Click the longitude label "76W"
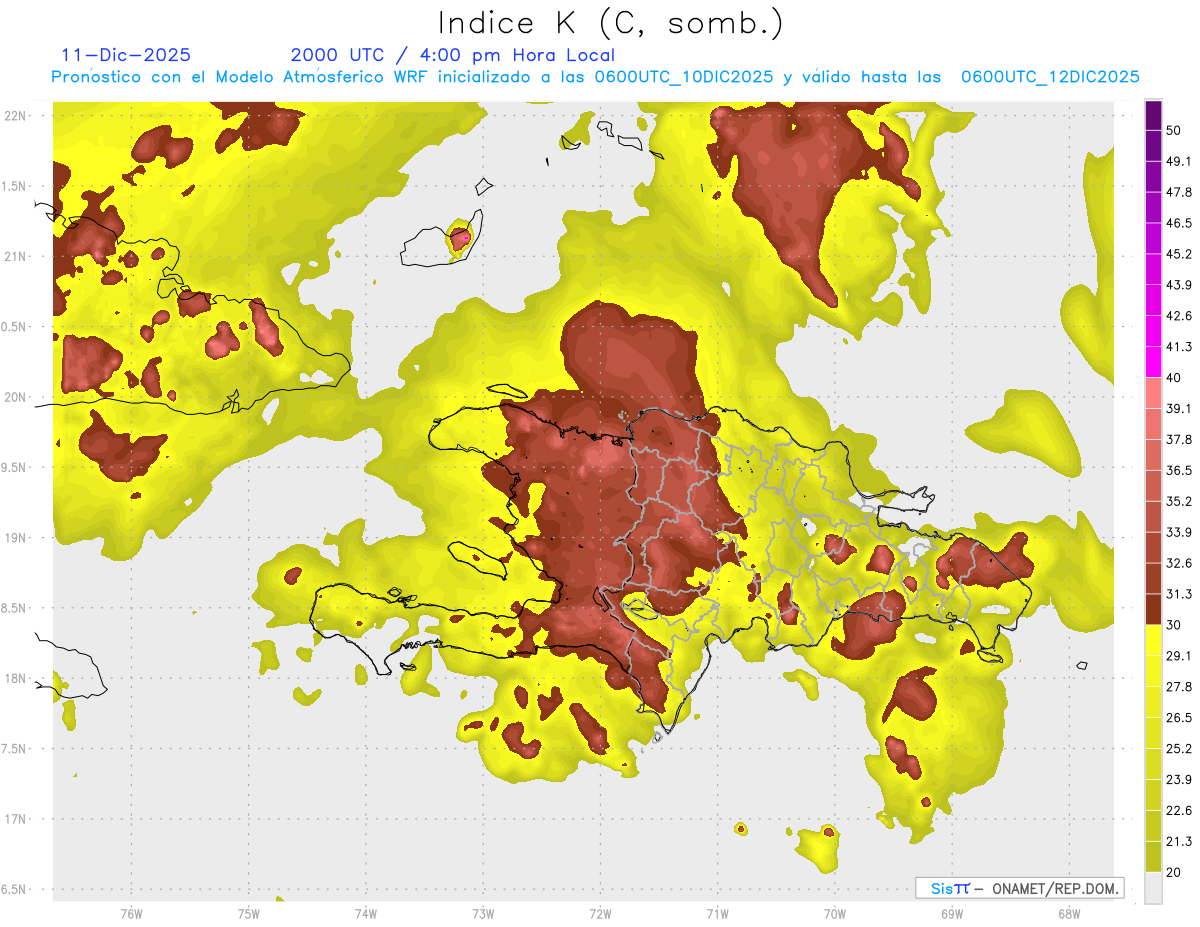1200x927 pixels. (131, 914)
